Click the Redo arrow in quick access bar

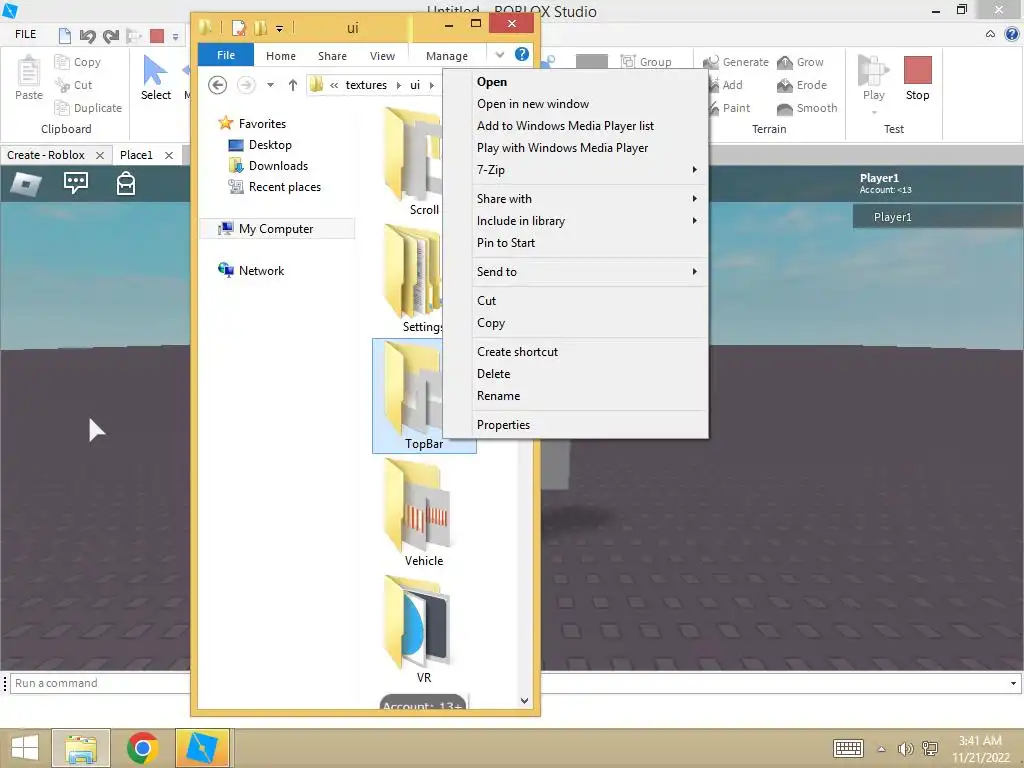point(110,35)
